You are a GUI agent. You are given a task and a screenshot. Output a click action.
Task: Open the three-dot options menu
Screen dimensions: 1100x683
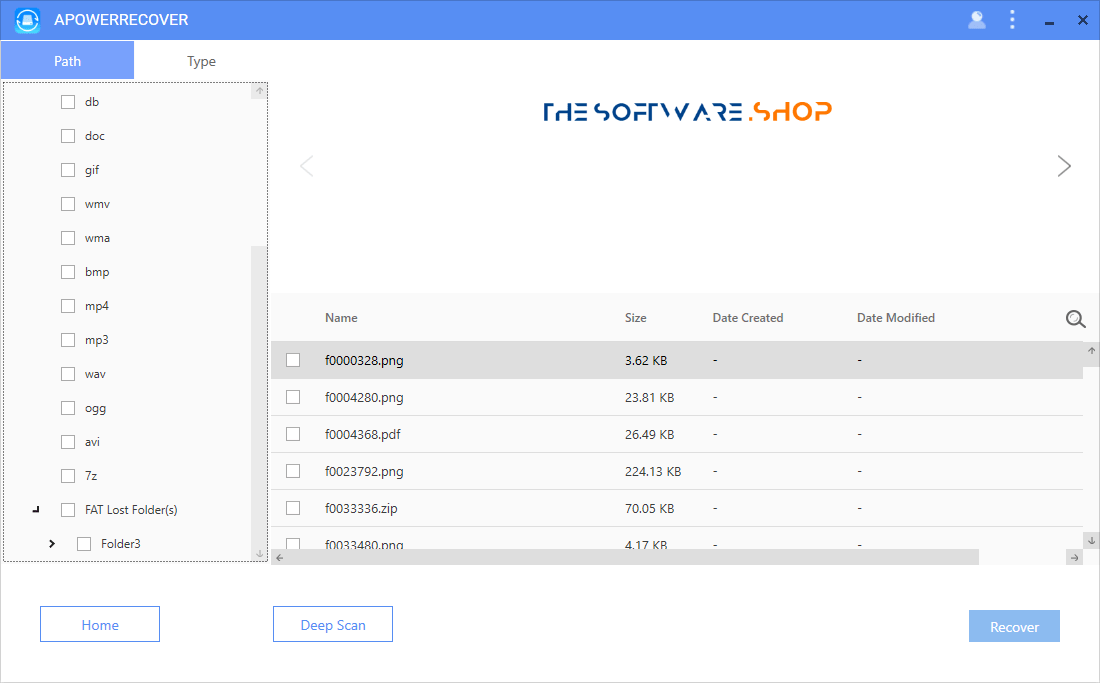coord(1012,20)
